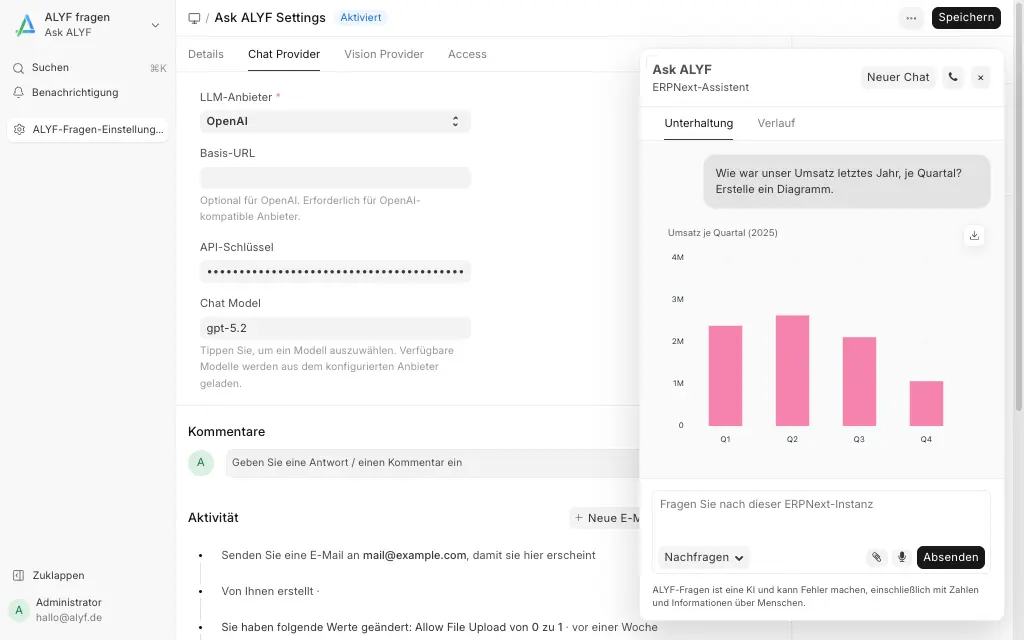Viewport: 1024px width, 640px height.
Task: Send the chat message via Absenden
Action: coord(950,557)
